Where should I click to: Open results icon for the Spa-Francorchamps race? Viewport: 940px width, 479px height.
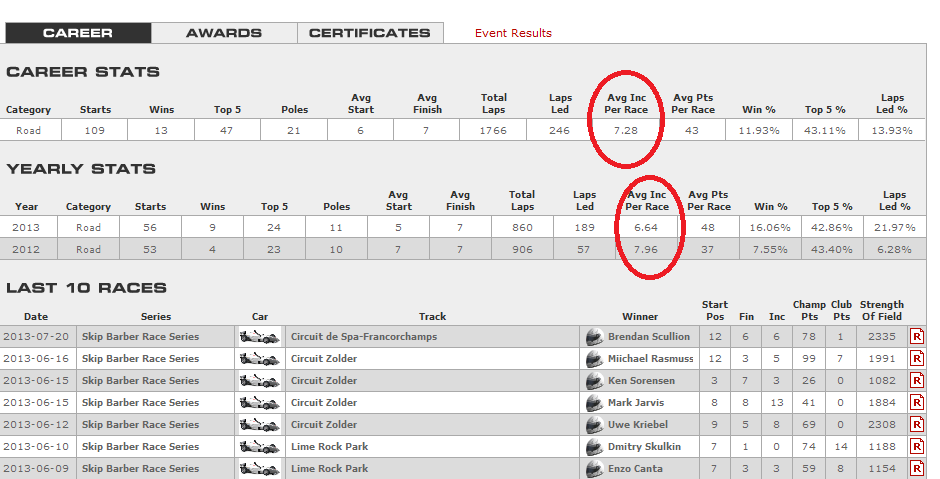tap(916, 337)
